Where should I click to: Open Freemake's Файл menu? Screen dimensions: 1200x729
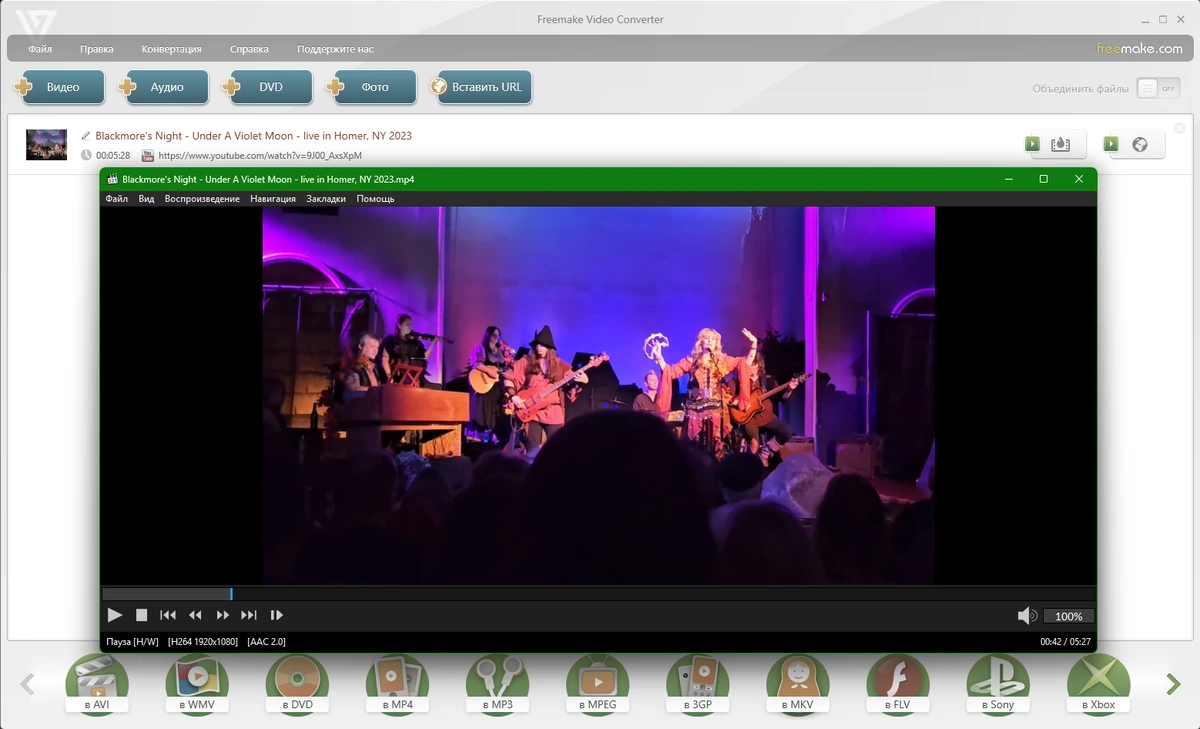pos(40,48)
